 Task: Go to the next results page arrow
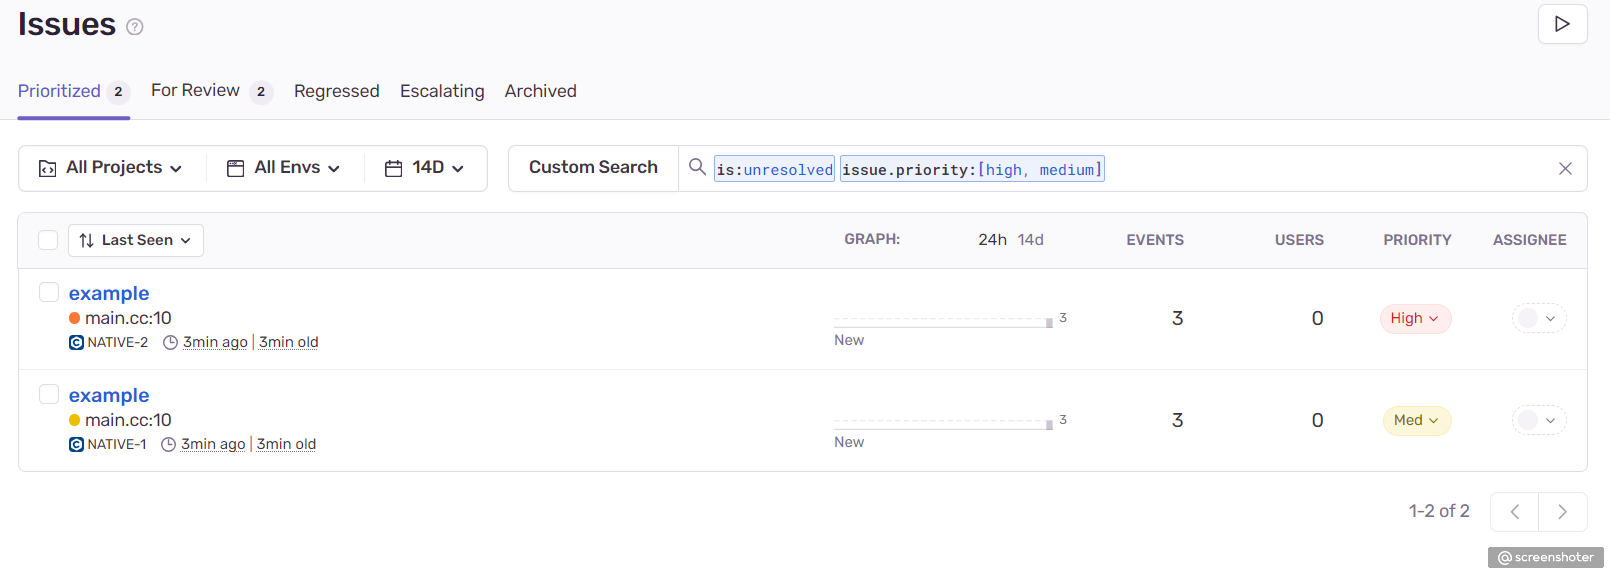pyautogui.click(x=1562, y=512)
